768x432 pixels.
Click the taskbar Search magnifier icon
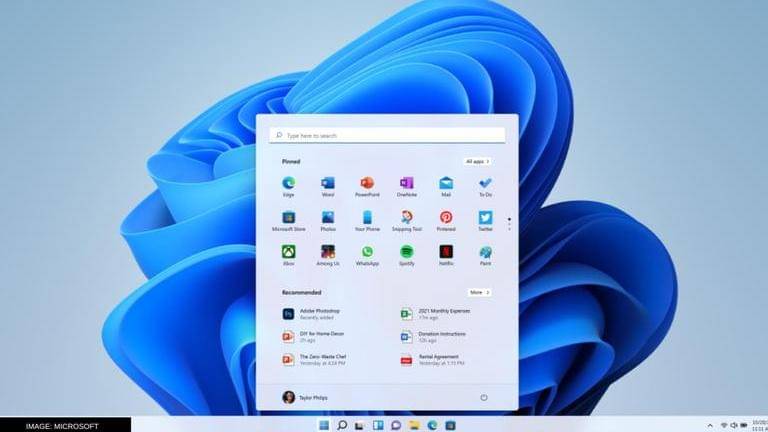point(342,425)
